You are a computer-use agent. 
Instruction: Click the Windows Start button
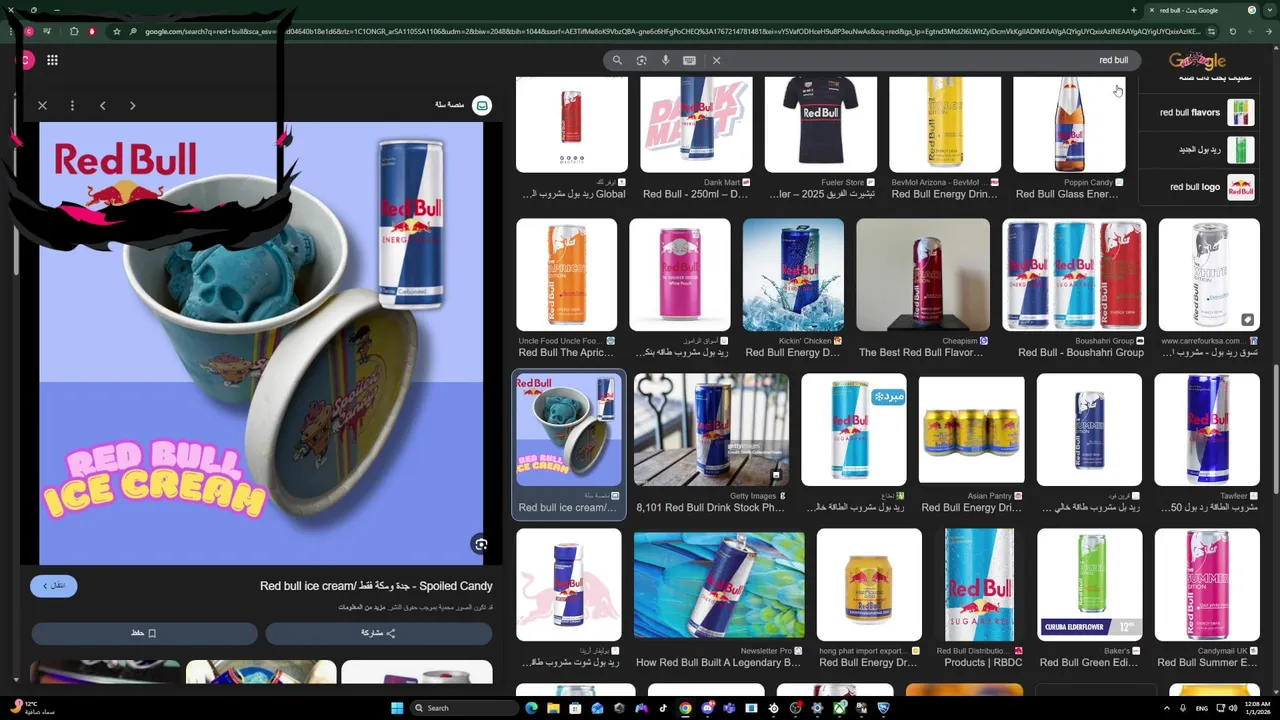click(397, 708)
